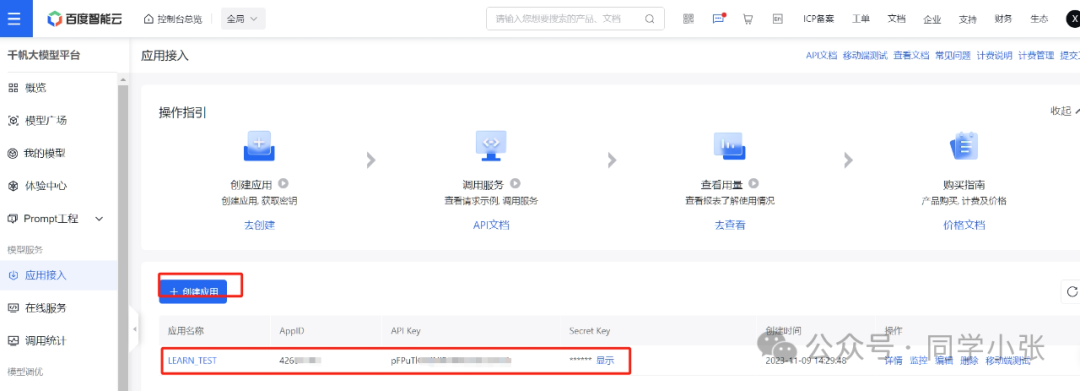Click the 2023-11-09 creation time cell
Image resolution: width=1080 pixels, height=391 pixels.
point(806,361)
